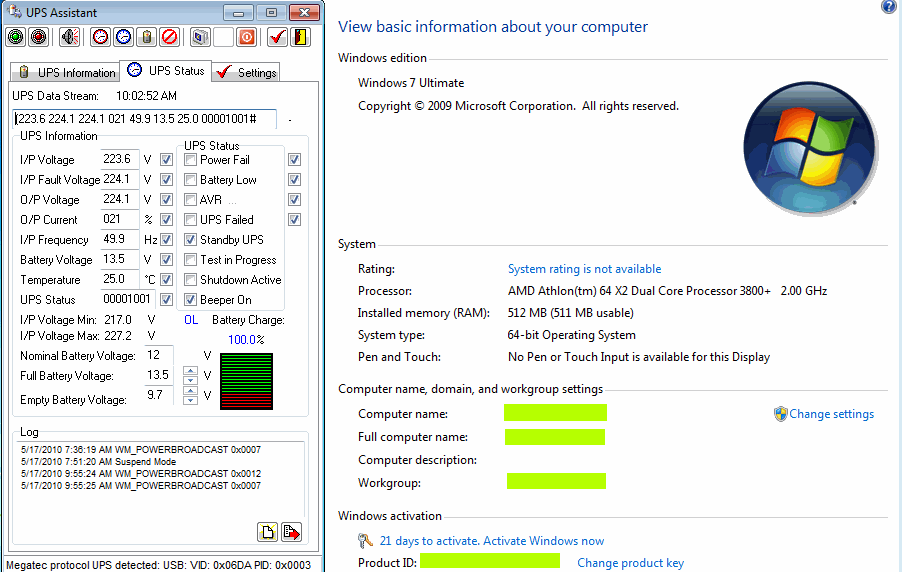902x572 pixels.
Task: Open the UPS Information tab
Action: click(x=66, y=73)
